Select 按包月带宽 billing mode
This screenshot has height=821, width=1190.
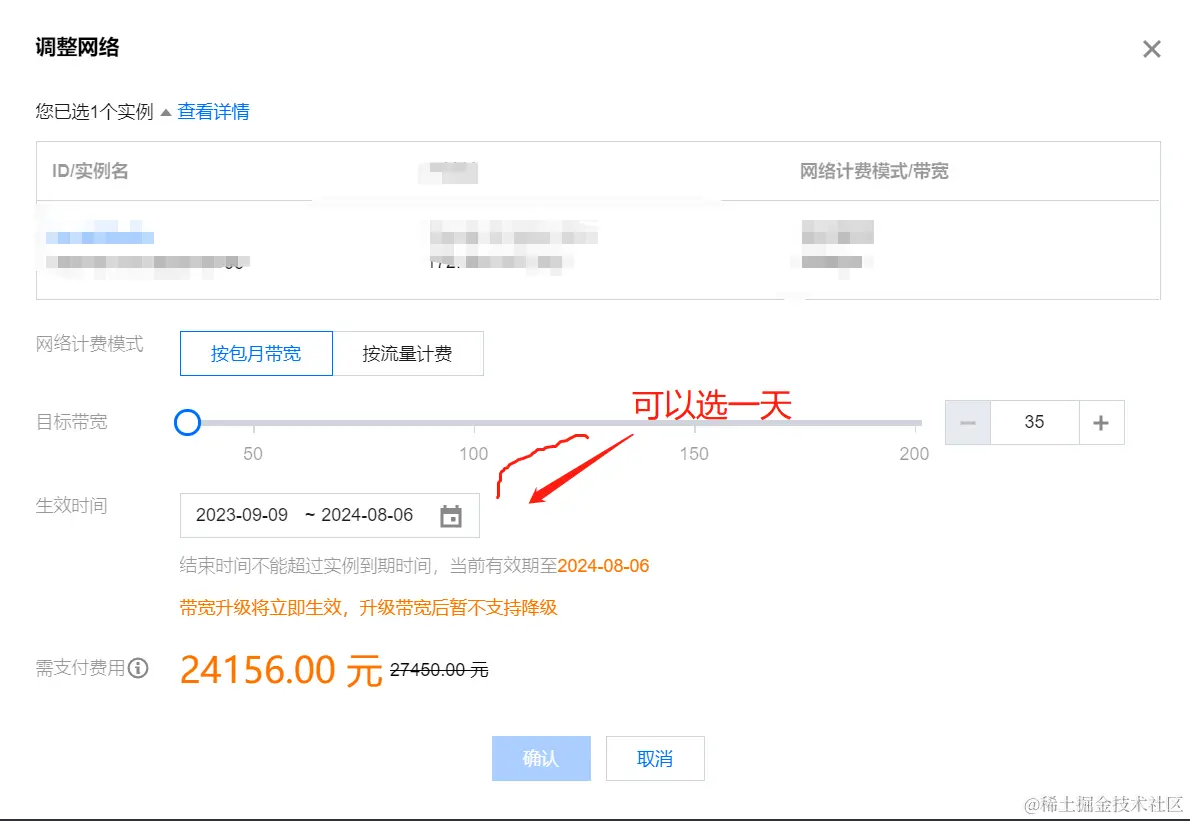(256, 354)
